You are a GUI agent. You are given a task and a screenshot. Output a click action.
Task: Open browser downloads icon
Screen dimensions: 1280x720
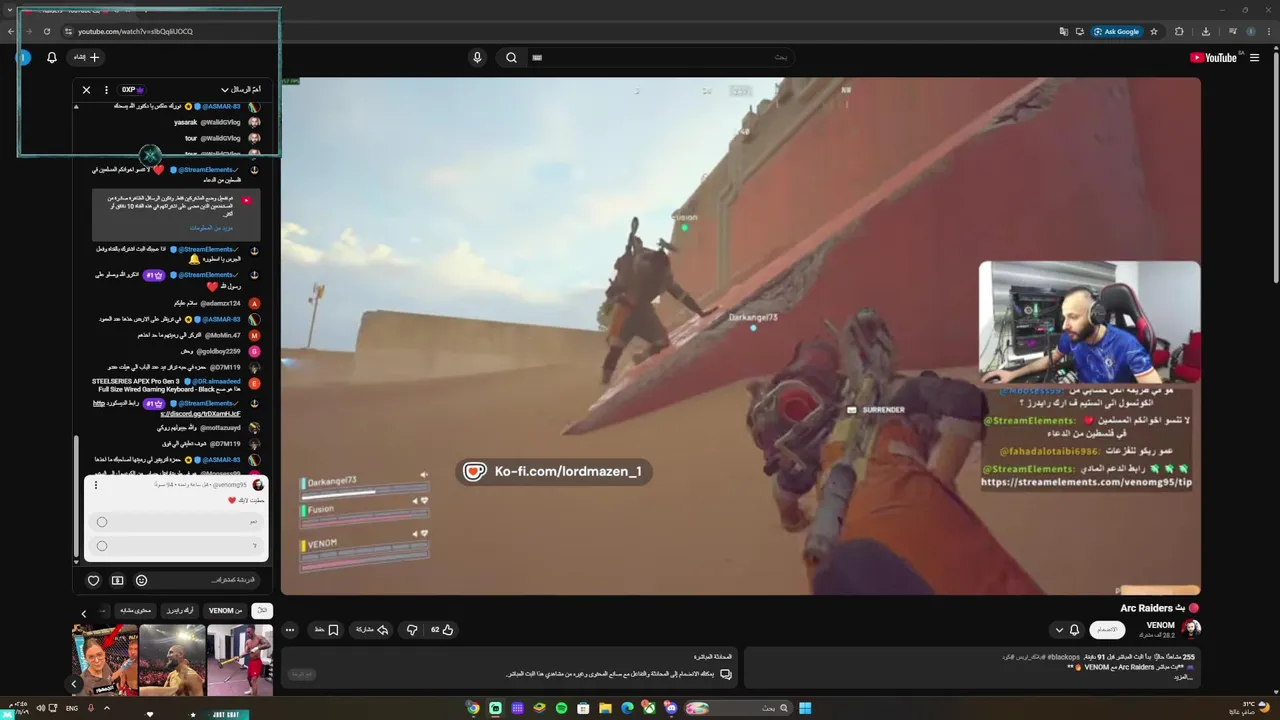coord(1206,31)
